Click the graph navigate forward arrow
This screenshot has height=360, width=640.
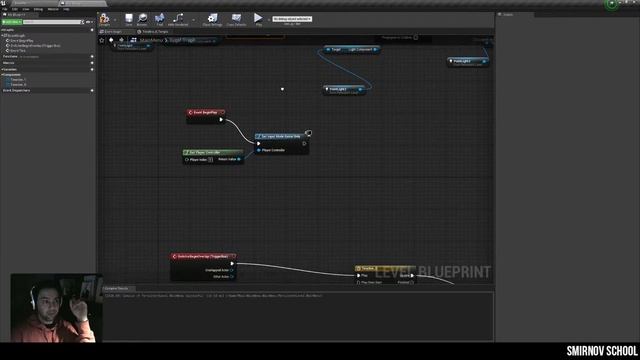pyautogui.click(x=121, y=40)
